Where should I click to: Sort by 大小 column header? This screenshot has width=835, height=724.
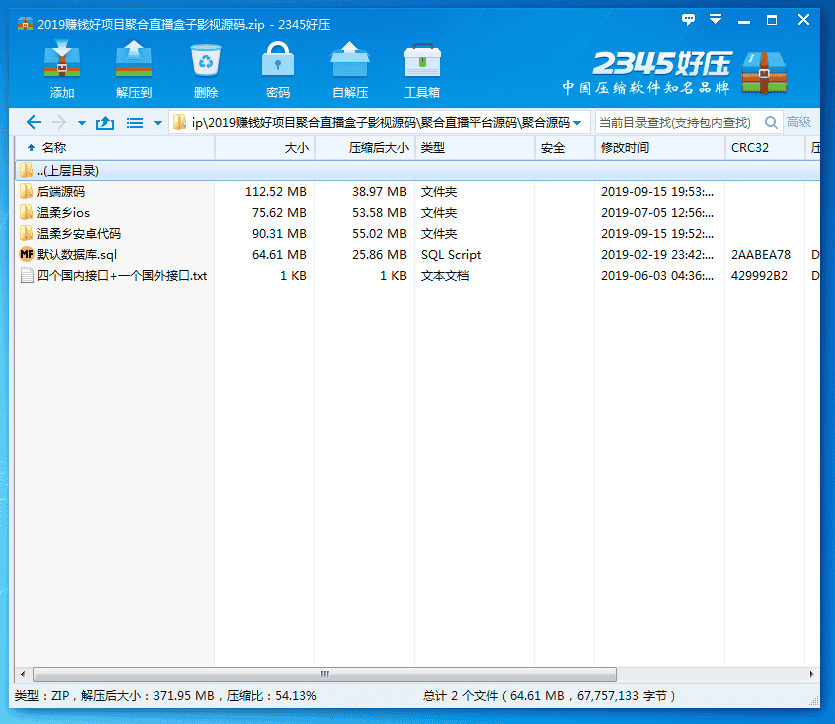click(x=265, y=148)
